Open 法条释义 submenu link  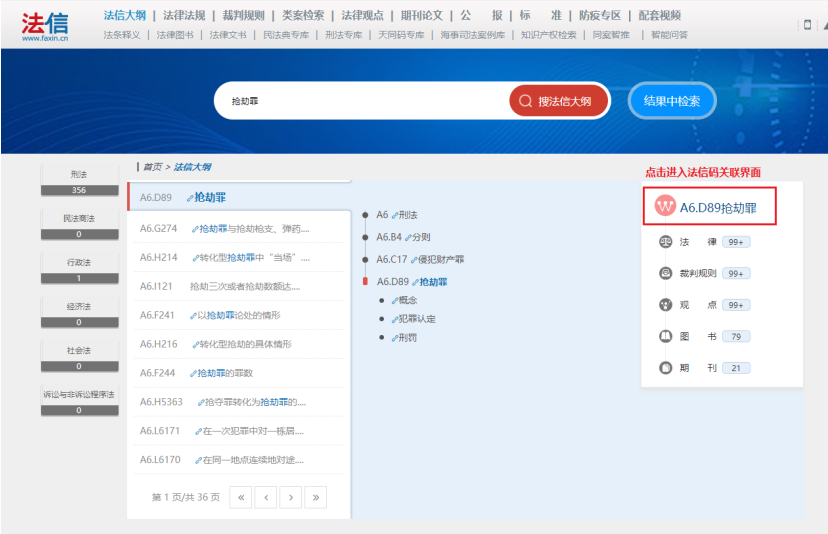tap(122, 35)
